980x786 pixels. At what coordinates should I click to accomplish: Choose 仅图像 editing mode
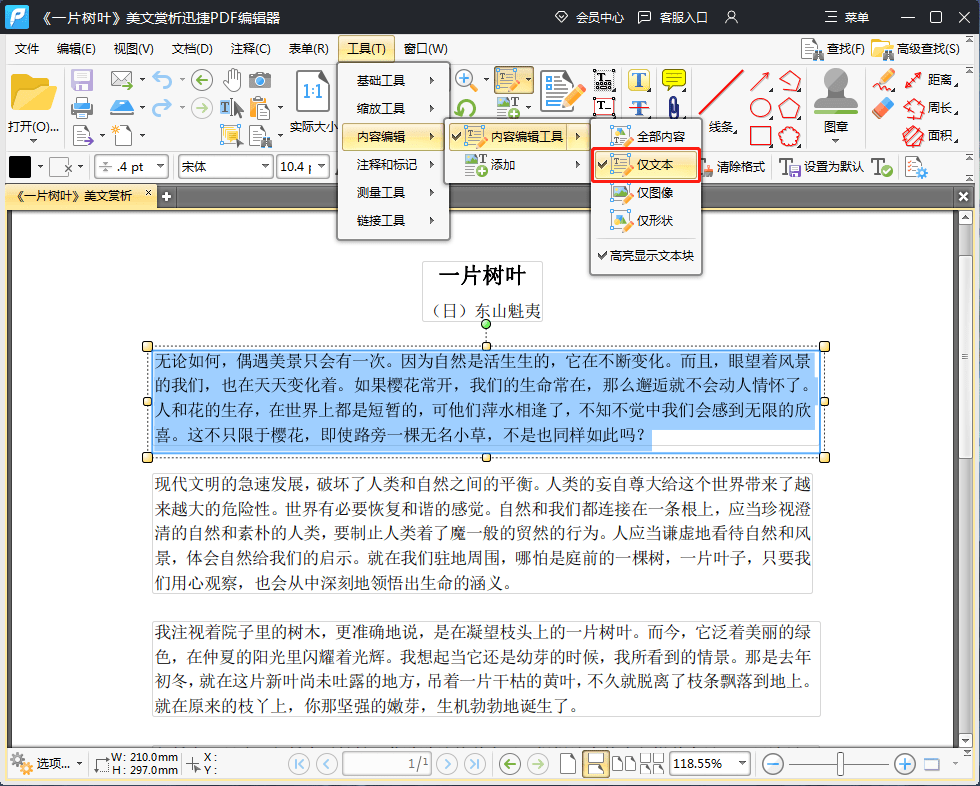[x=646, y=192]
